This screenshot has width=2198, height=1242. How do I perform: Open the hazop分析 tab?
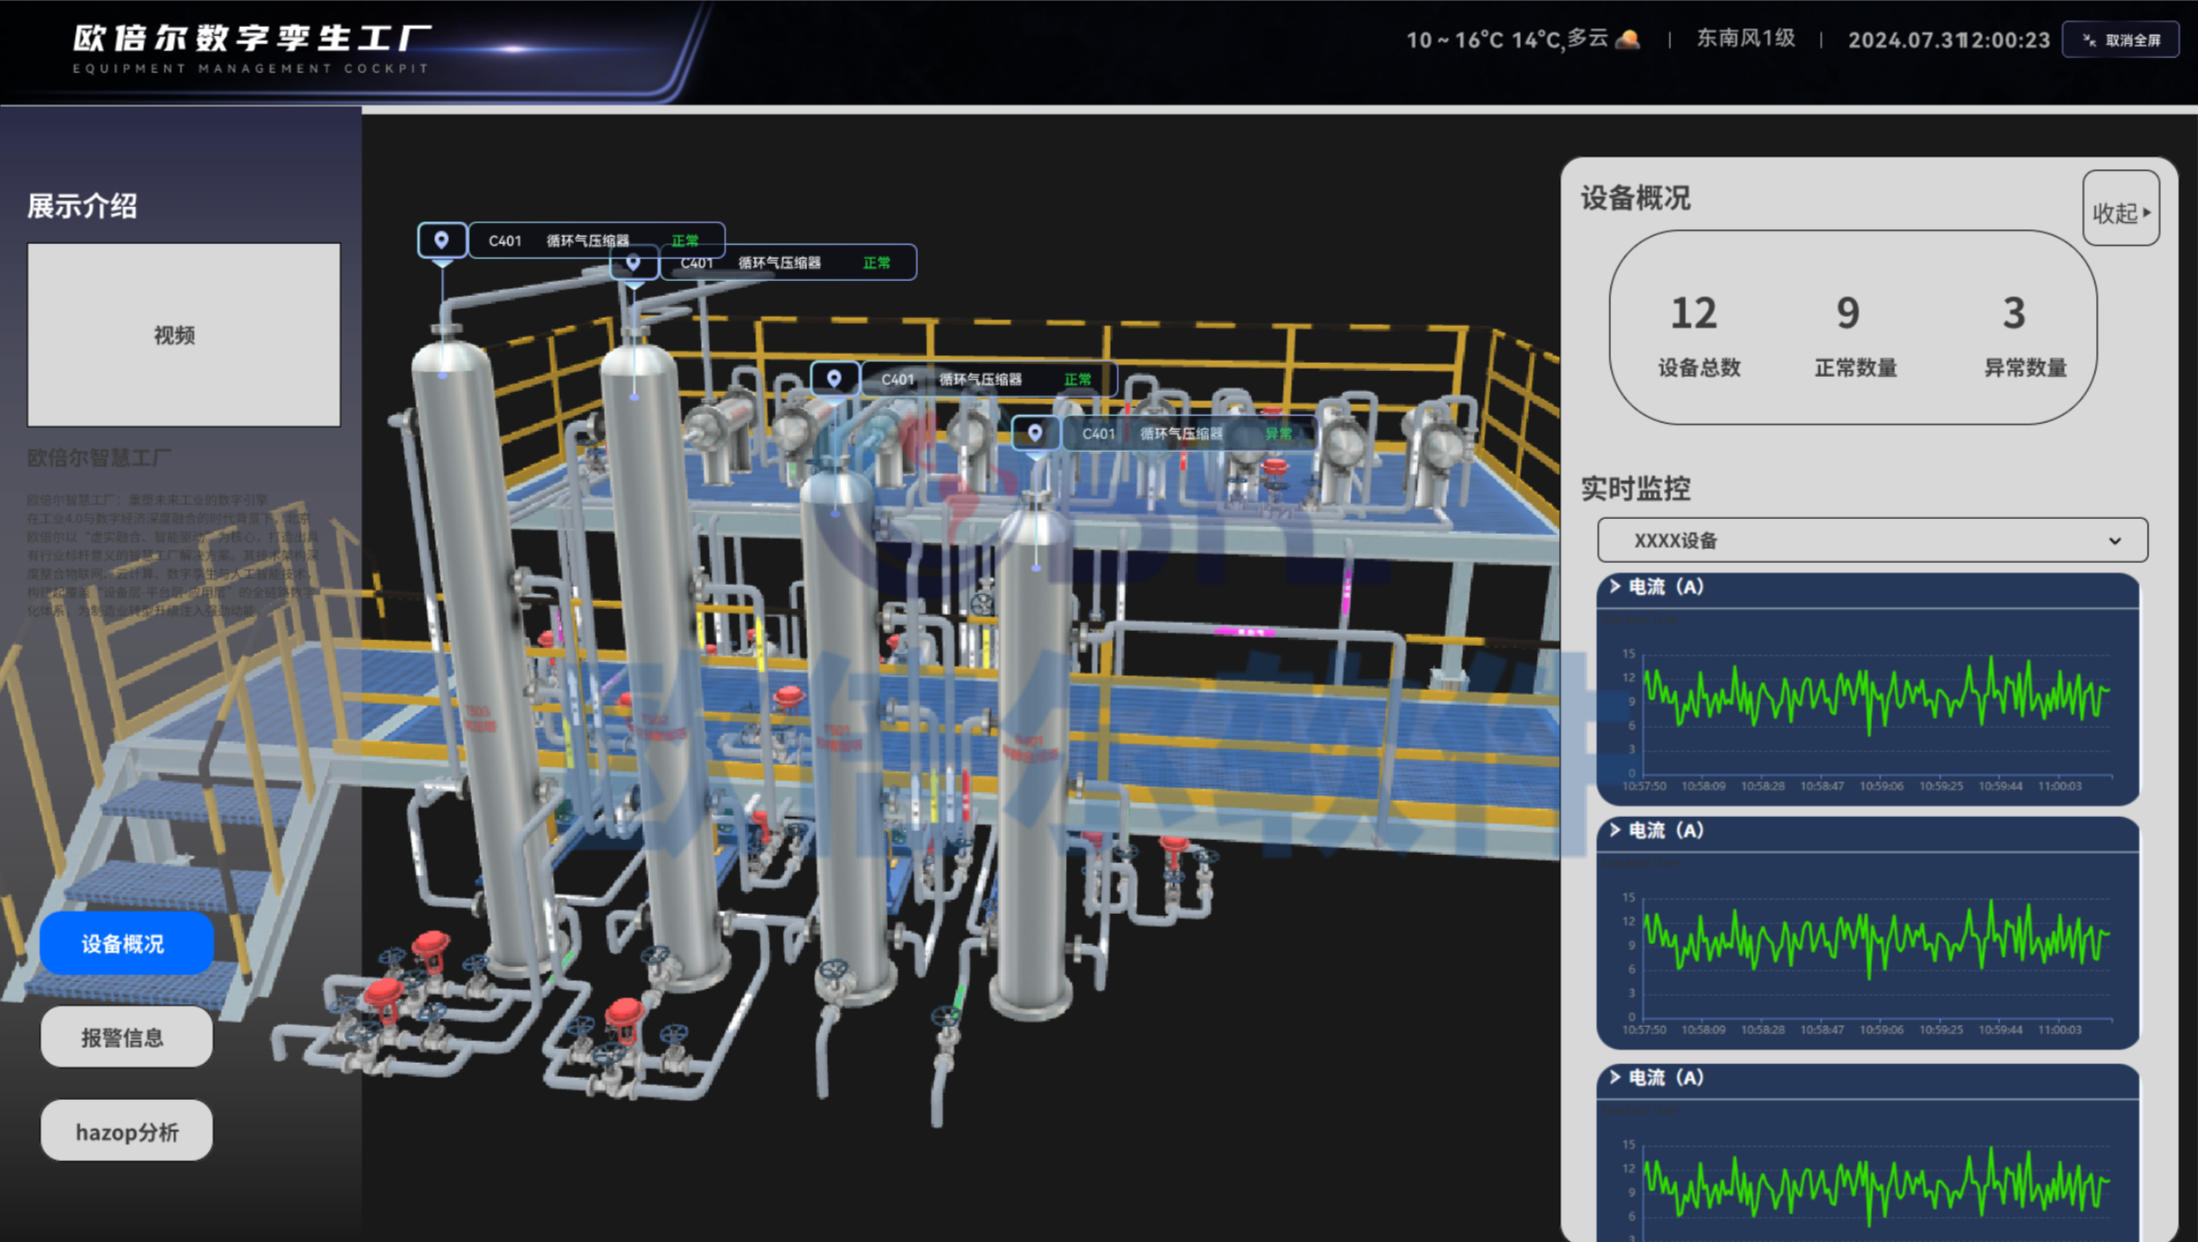pyautogui.click(x=126, y=1131)
